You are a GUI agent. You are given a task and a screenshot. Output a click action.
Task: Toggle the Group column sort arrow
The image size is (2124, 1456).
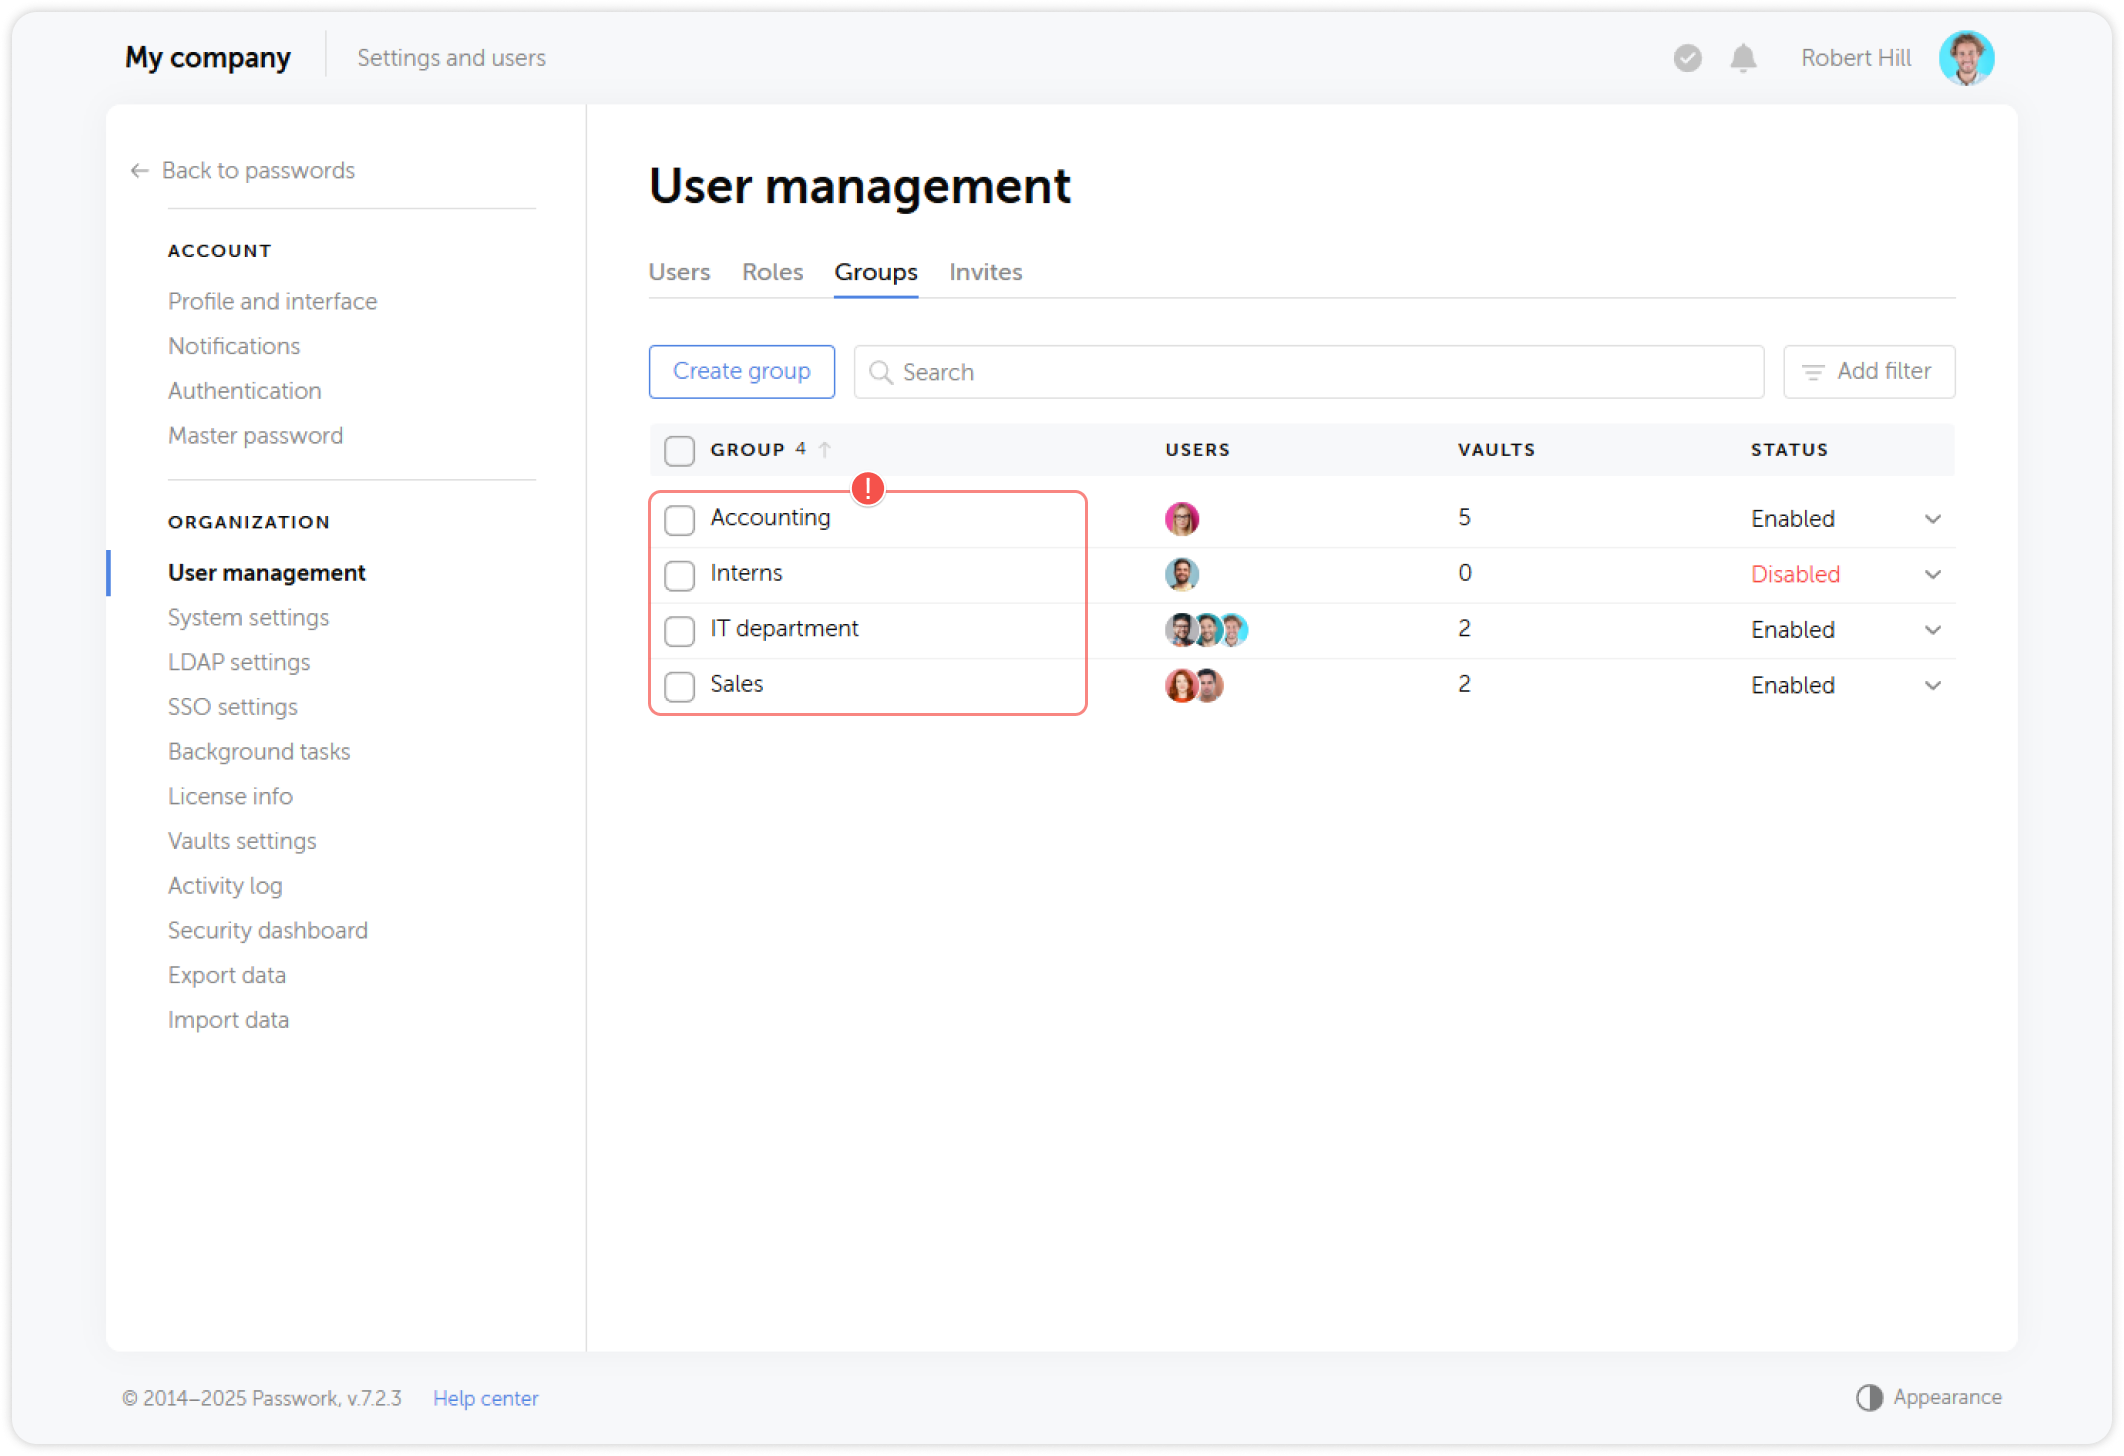click(824, 449)
